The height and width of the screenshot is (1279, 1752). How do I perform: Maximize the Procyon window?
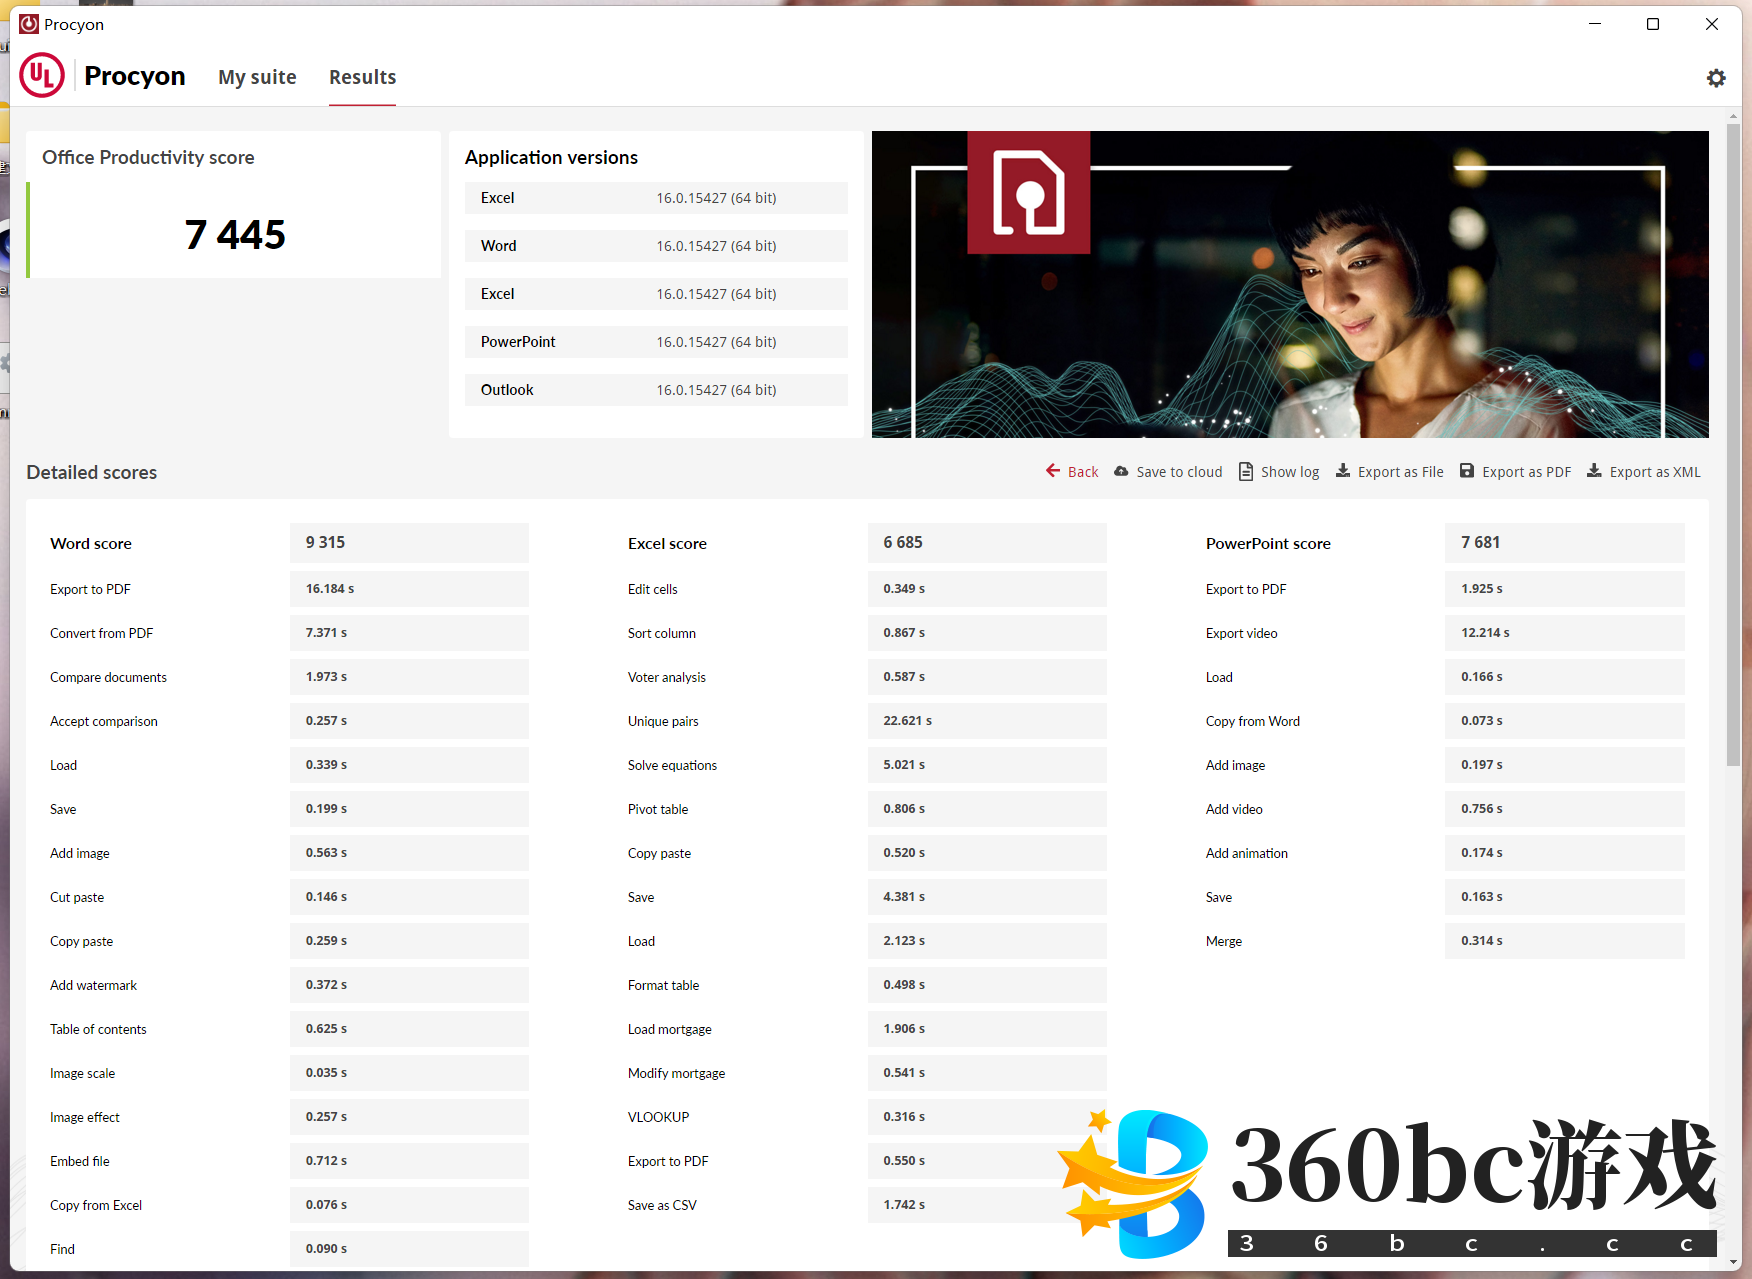[x=1653, y=24]
